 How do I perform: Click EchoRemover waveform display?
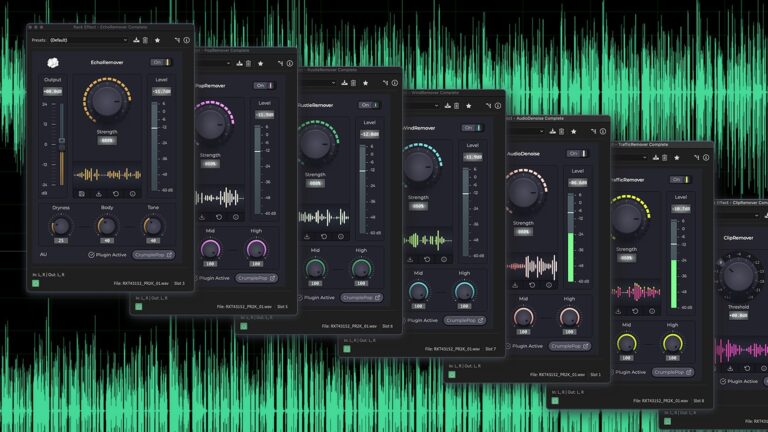pyautogui.click(x=107, y=174)
